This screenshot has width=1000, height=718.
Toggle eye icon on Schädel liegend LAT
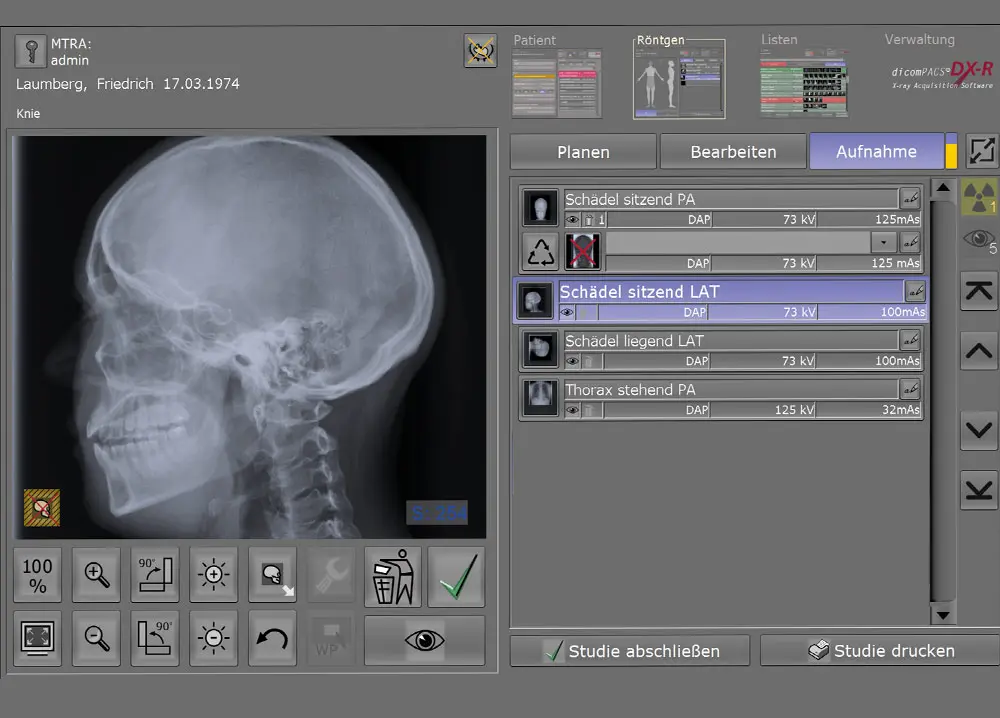572,361
